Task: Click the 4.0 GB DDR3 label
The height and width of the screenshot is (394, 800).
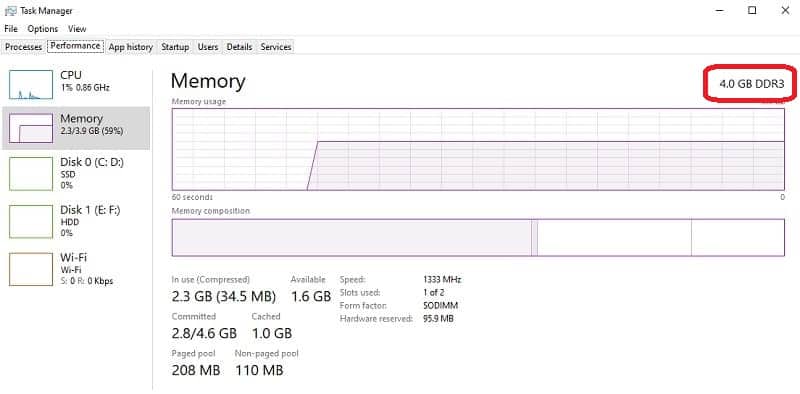Action: [x=751, y=84]
